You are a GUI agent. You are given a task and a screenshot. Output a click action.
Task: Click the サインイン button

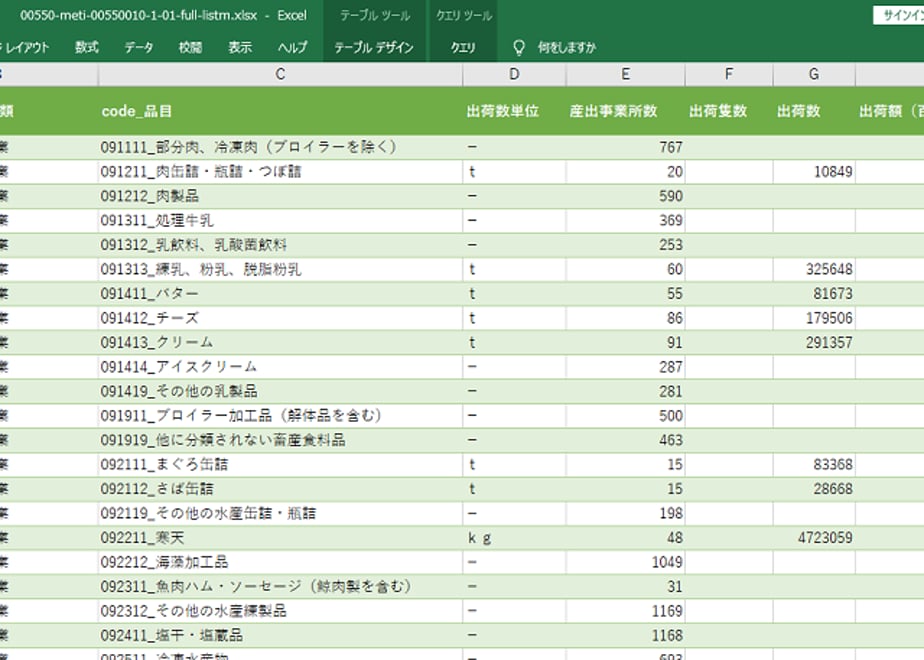pyautogui.click(x=900, y=16)
